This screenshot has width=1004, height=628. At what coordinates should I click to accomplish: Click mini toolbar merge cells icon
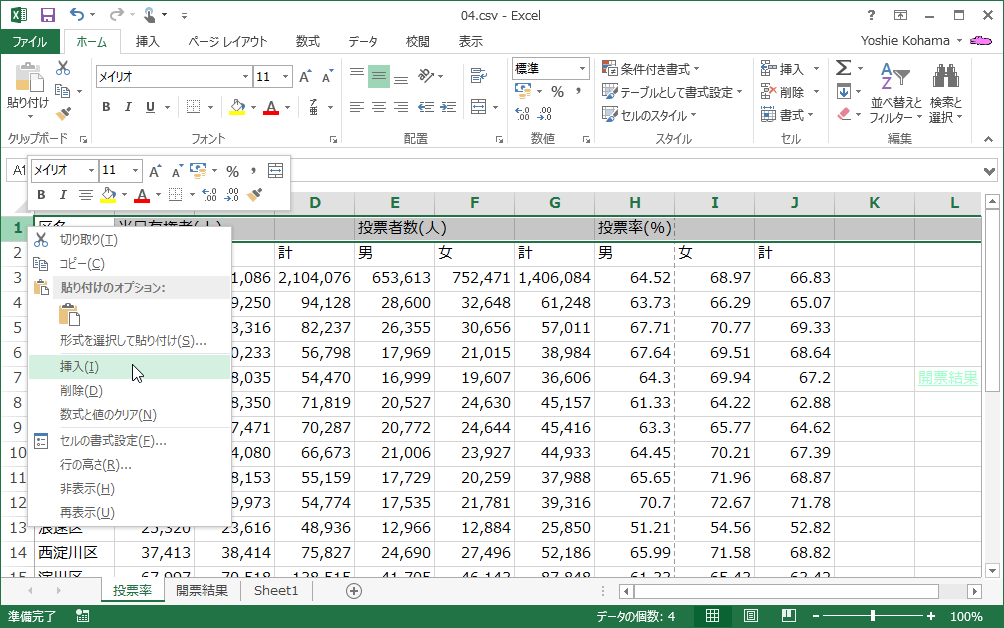point(275,170)
